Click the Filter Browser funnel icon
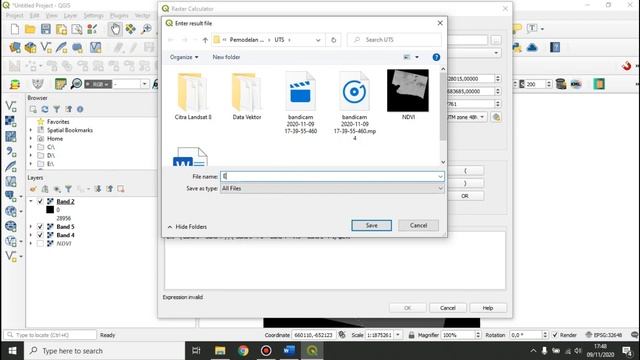 click(57, 109)
